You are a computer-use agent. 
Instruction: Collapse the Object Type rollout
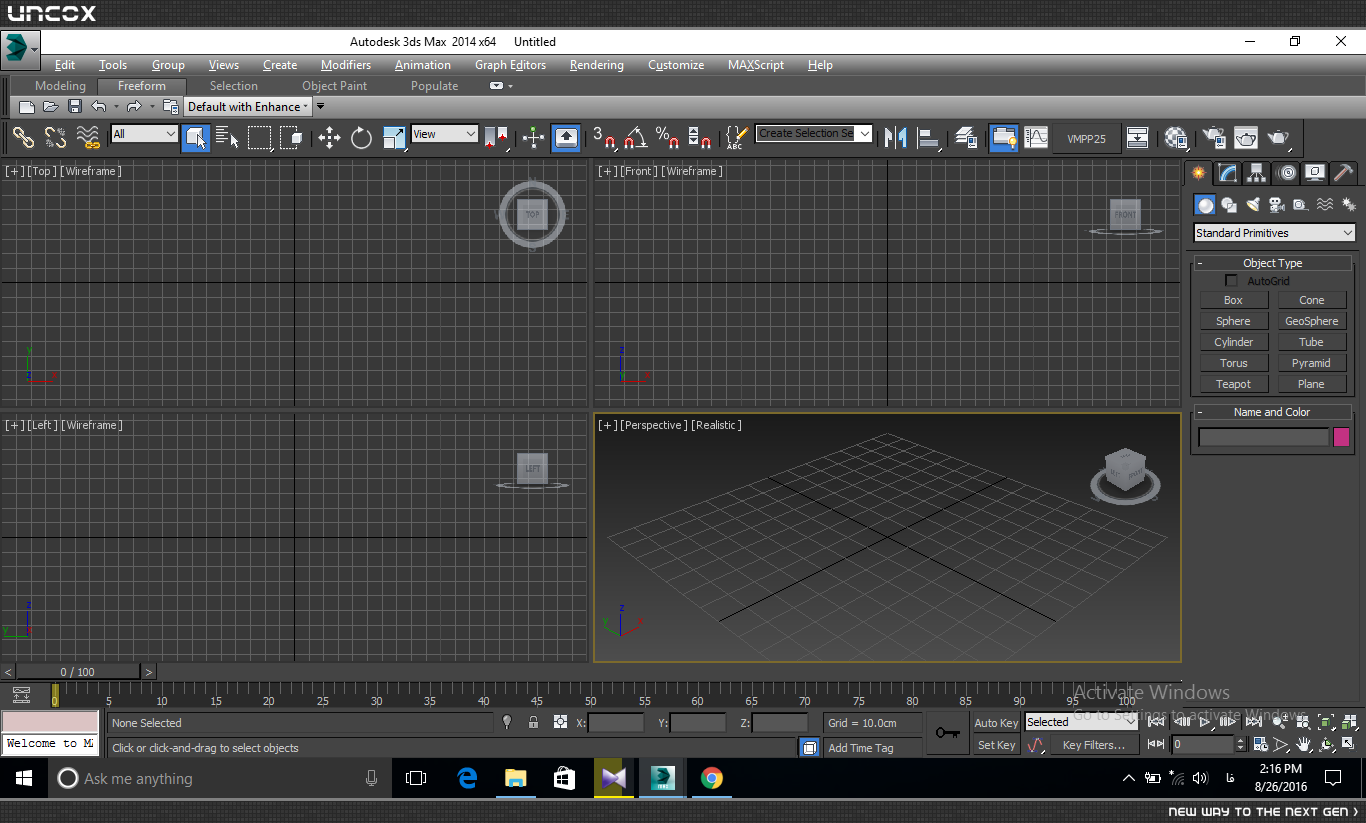pyautogui.click(x=1272, y=263)
